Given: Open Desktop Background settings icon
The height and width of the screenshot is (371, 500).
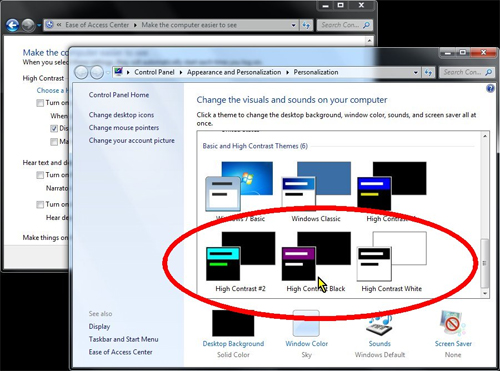Looking at the screenshot, I should 233,323.
